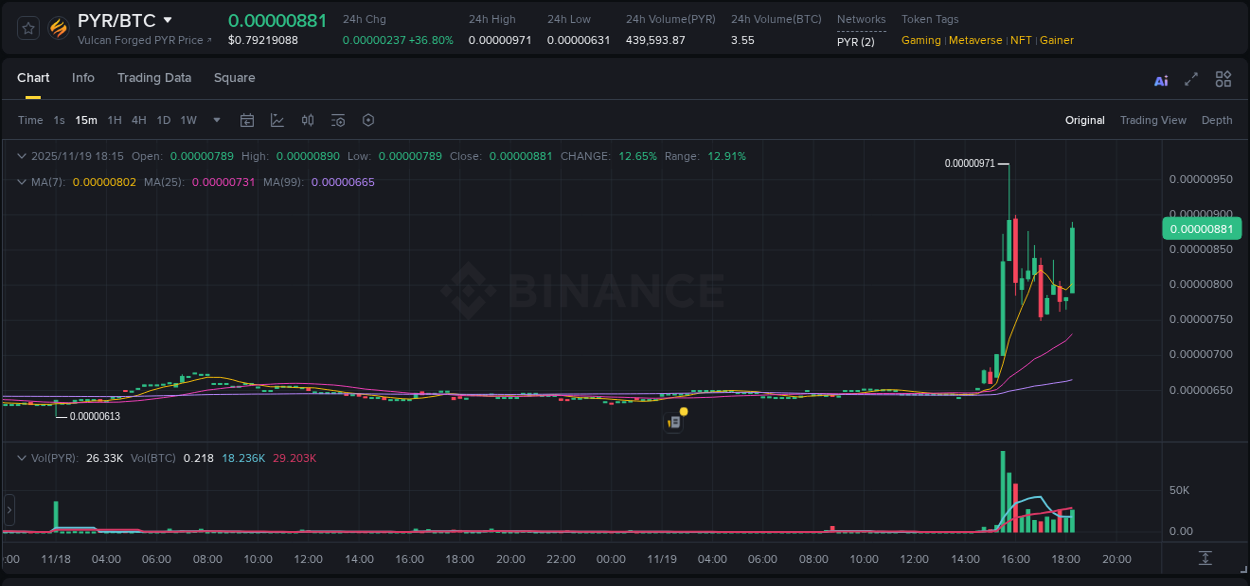Select the 1H timeframe
This screenshot has height=586, width=1250.
tap(116, 120)
